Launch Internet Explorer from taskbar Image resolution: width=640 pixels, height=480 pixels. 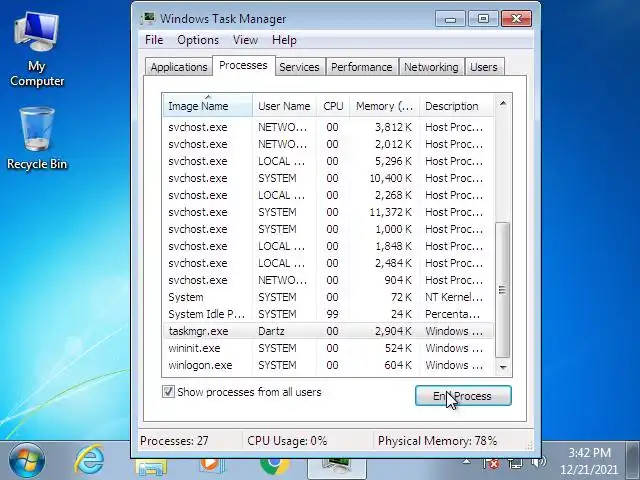(89, 461)
